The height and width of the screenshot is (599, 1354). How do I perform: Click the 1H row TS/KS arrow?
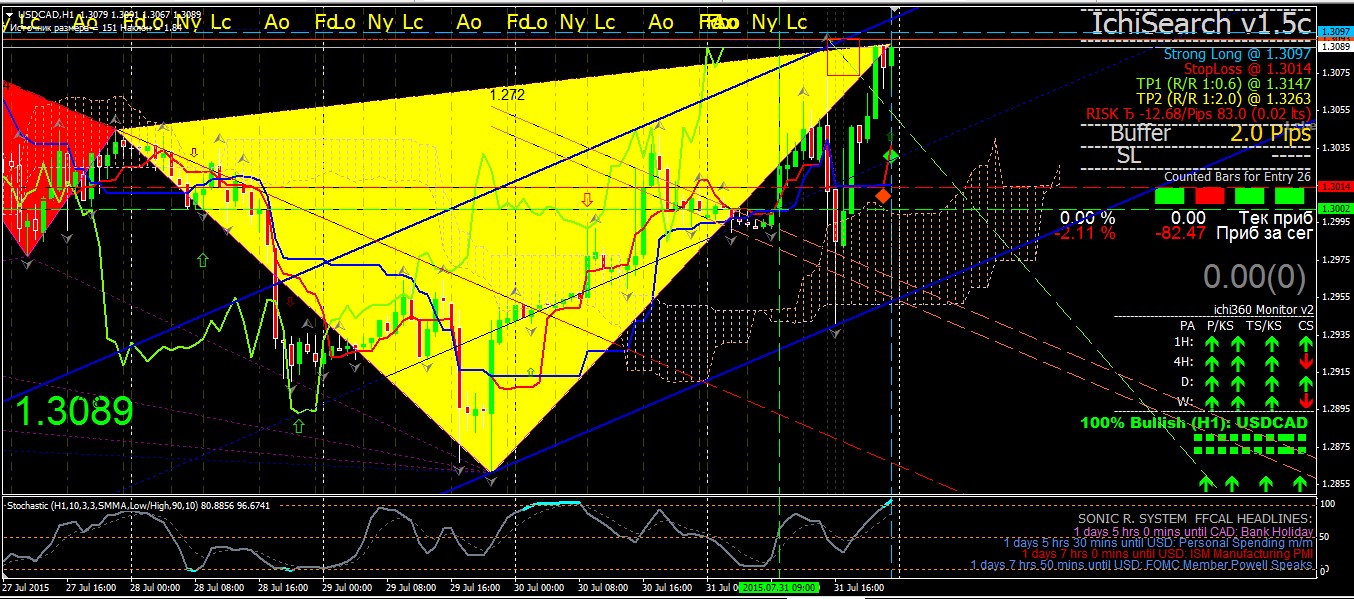(x=1272, y=342)
